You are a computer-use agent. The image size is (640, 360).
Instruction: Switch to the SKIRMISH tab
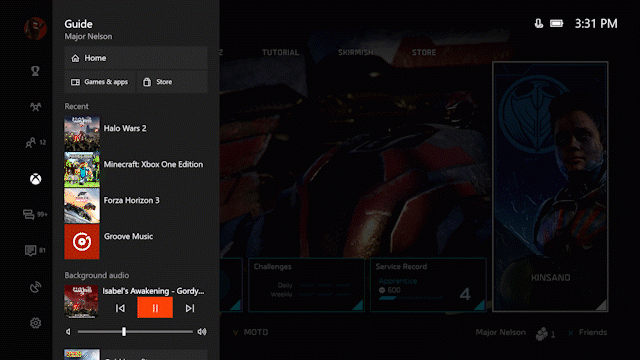click(x=356, y=52)
